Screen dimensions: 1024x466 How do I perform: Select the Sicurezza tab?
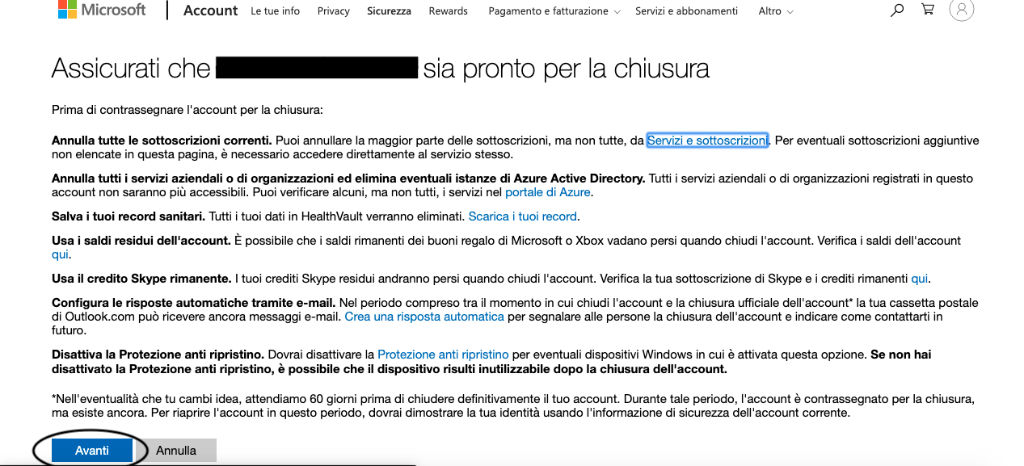[x=389, y=11]
